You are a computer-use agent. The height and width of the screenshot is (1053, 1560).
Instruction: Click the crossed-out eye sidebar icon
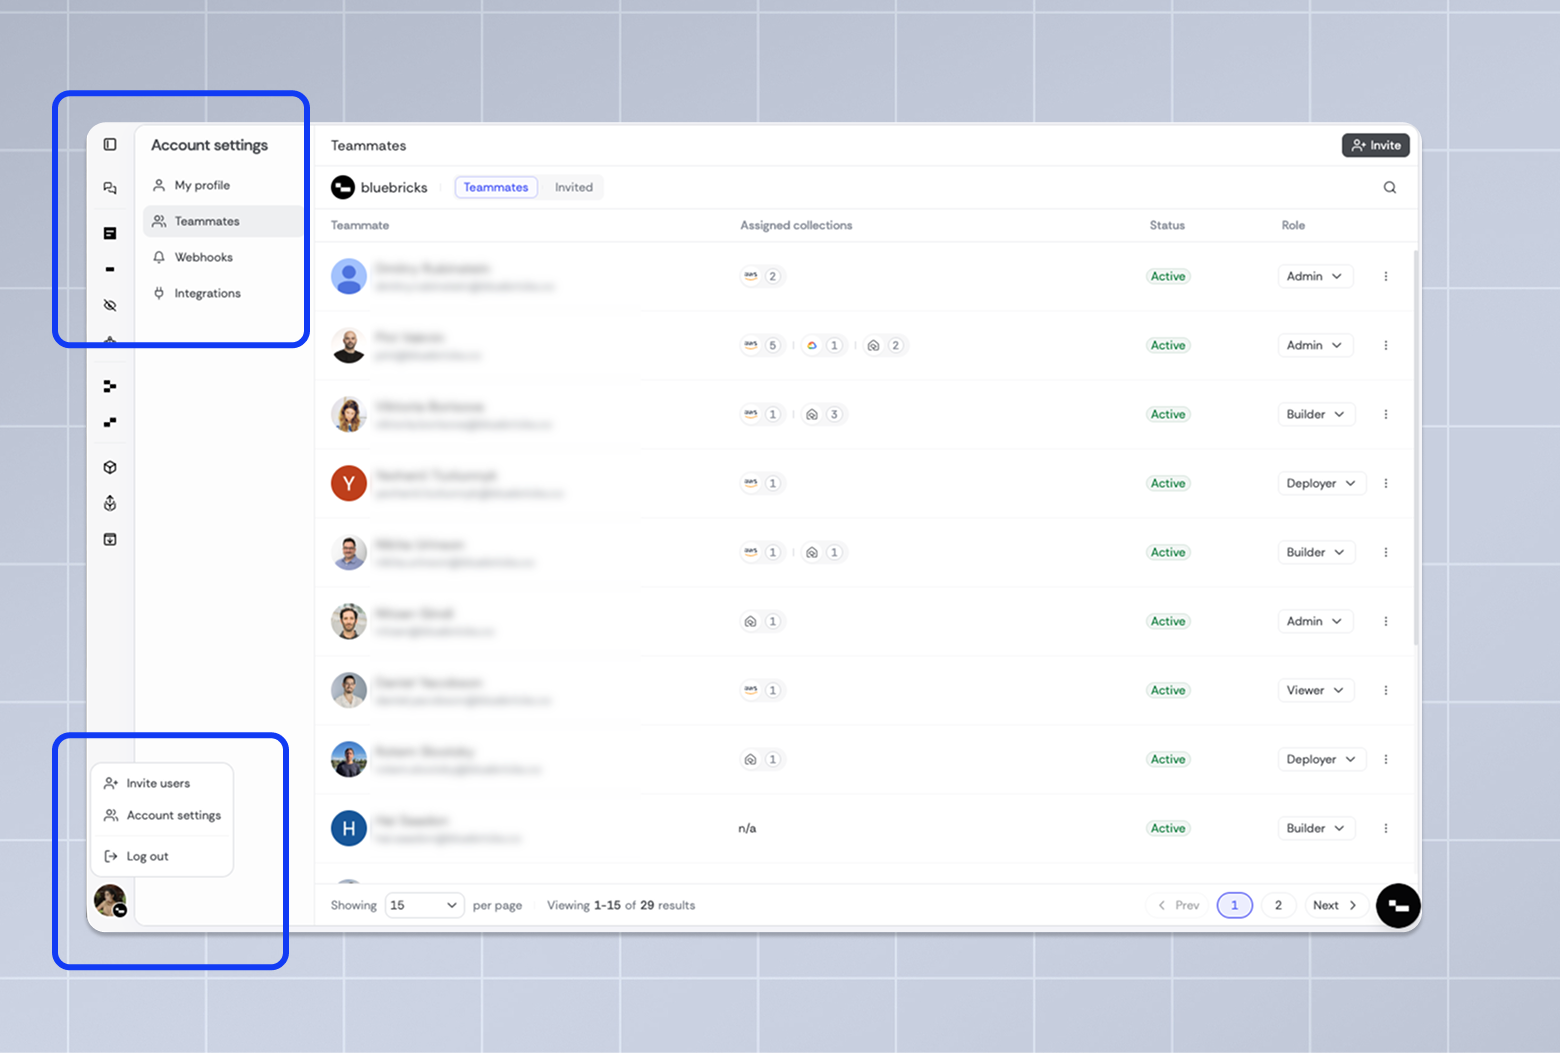110,305
